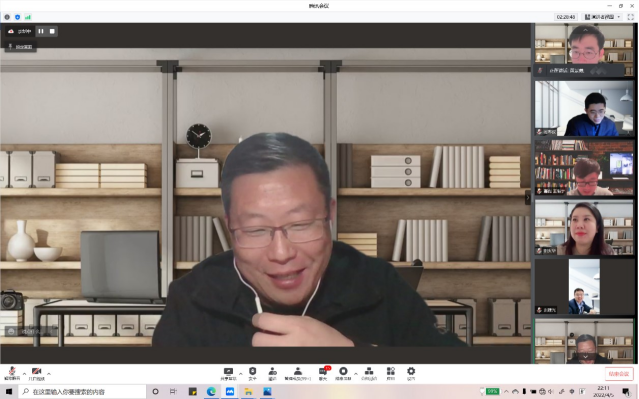
Task: Select narrow portrait thumbnail with dark bars
Action: pos(584,287)
